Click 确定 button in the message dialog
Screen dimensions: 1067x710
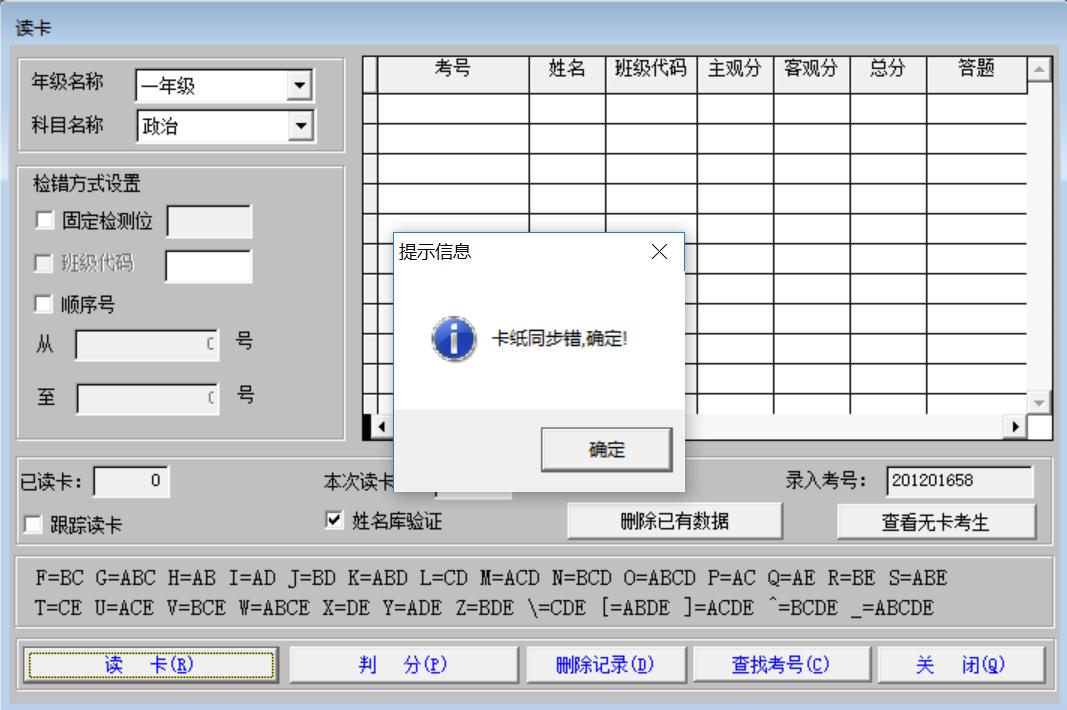pyautogui.click(x=606, y=449)
